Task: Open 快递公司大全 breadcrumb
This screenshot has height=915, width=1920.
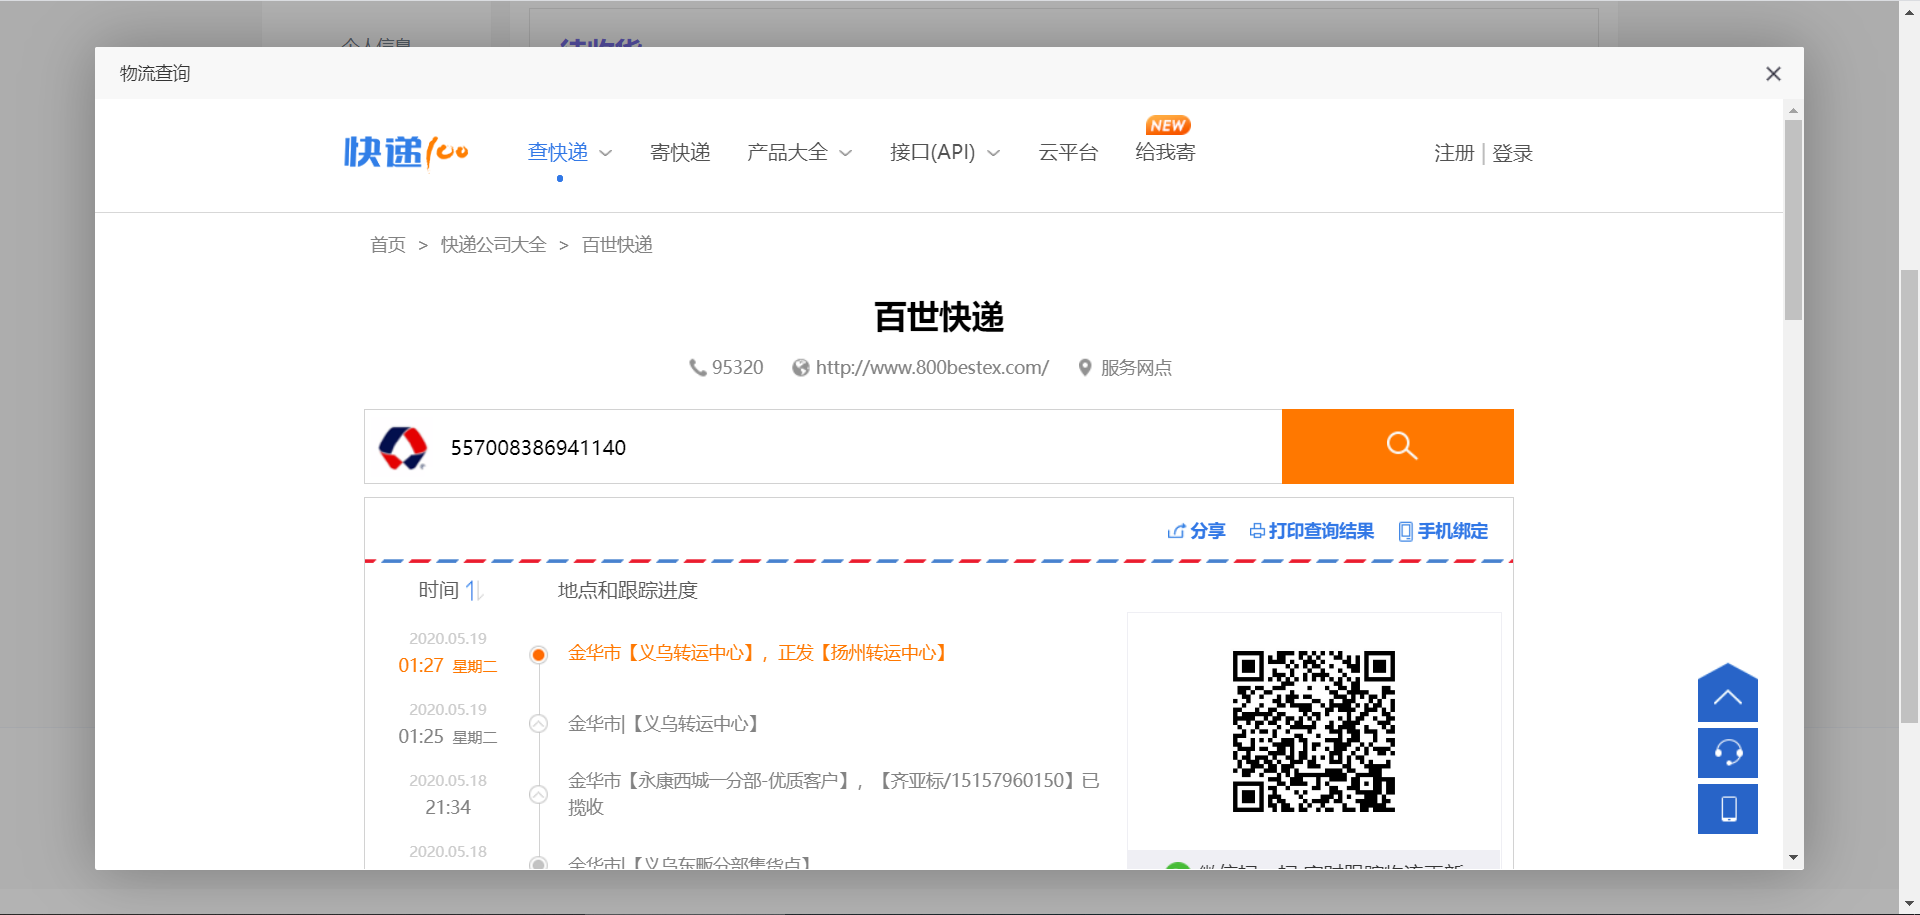Action: 493,245
